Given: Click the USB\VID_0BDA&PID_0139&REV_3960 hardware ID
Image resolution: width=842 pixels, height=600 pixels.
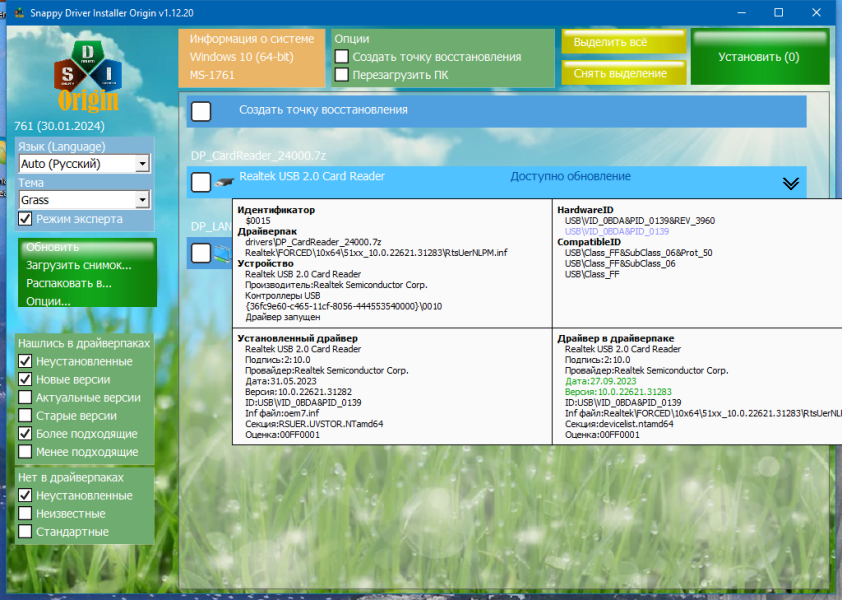Looking at the screenshot, I should pyautogui.click(x=640, y=221).
